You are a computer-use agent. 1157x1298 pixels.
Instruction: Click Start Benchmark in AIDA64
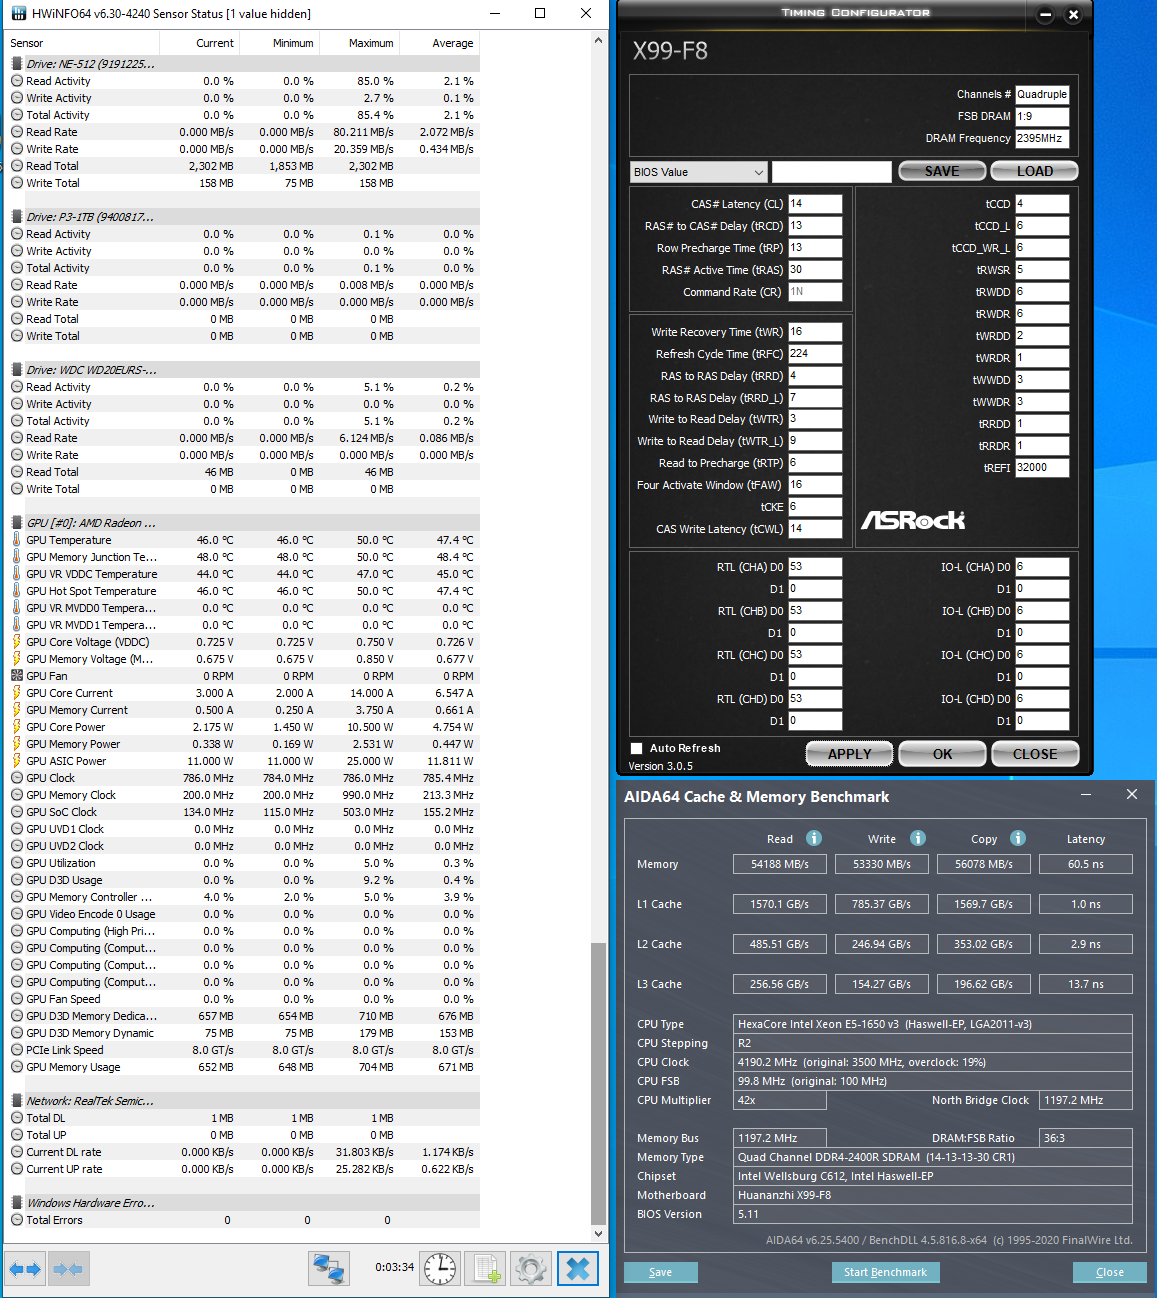(x=885, y=1272)
